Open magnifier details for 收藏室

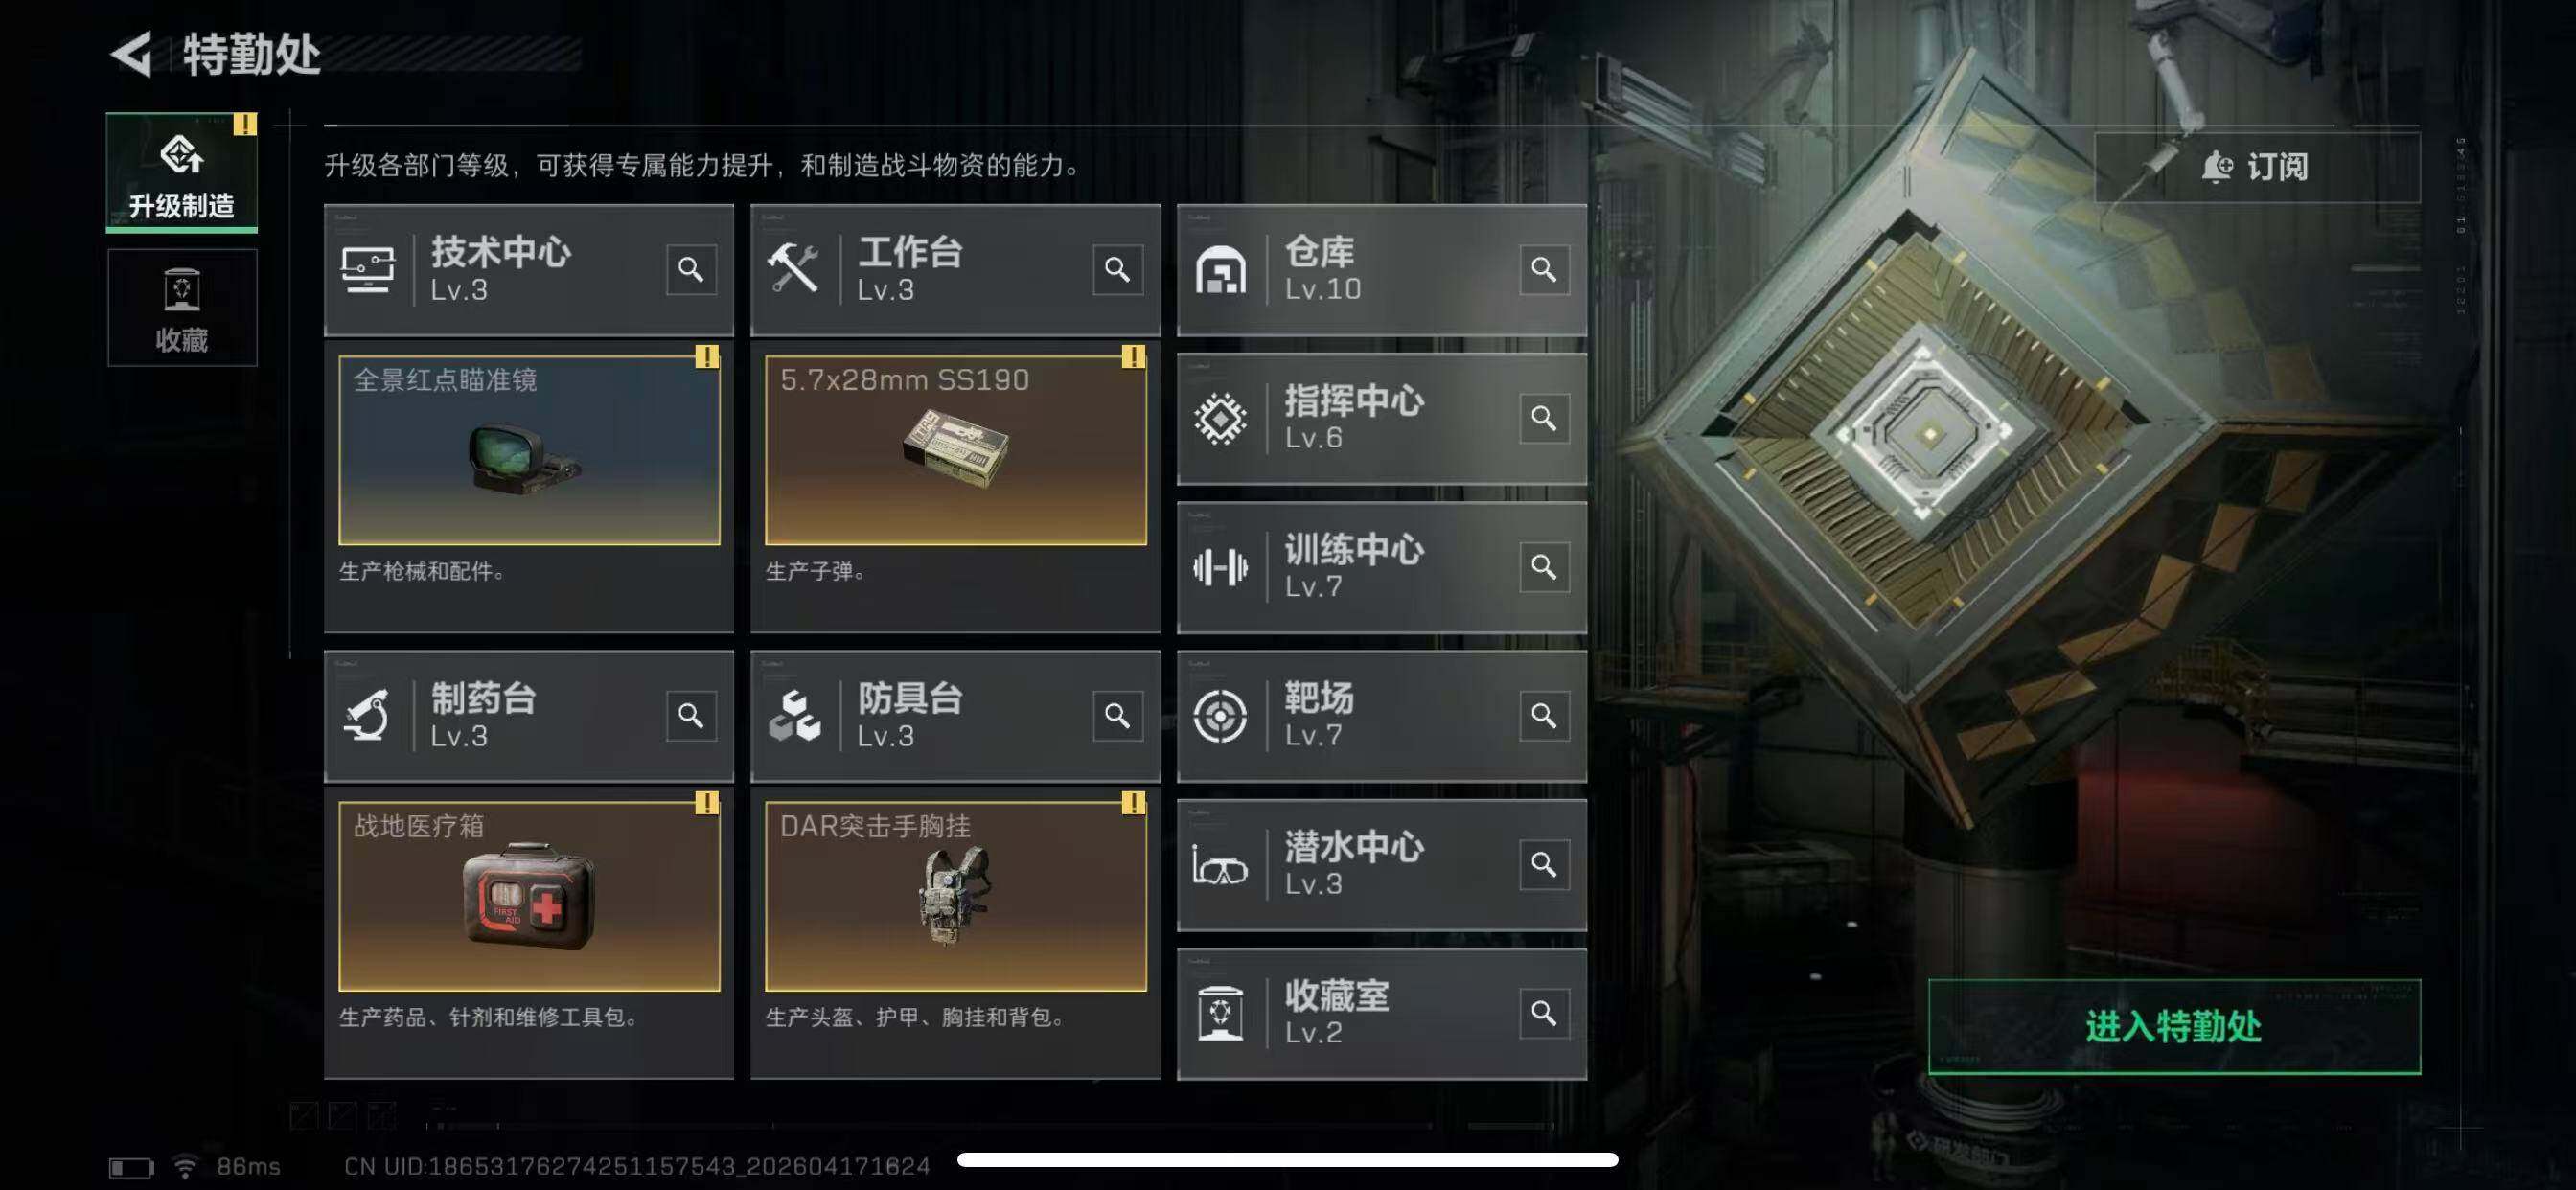[x=1544, y=1013]
